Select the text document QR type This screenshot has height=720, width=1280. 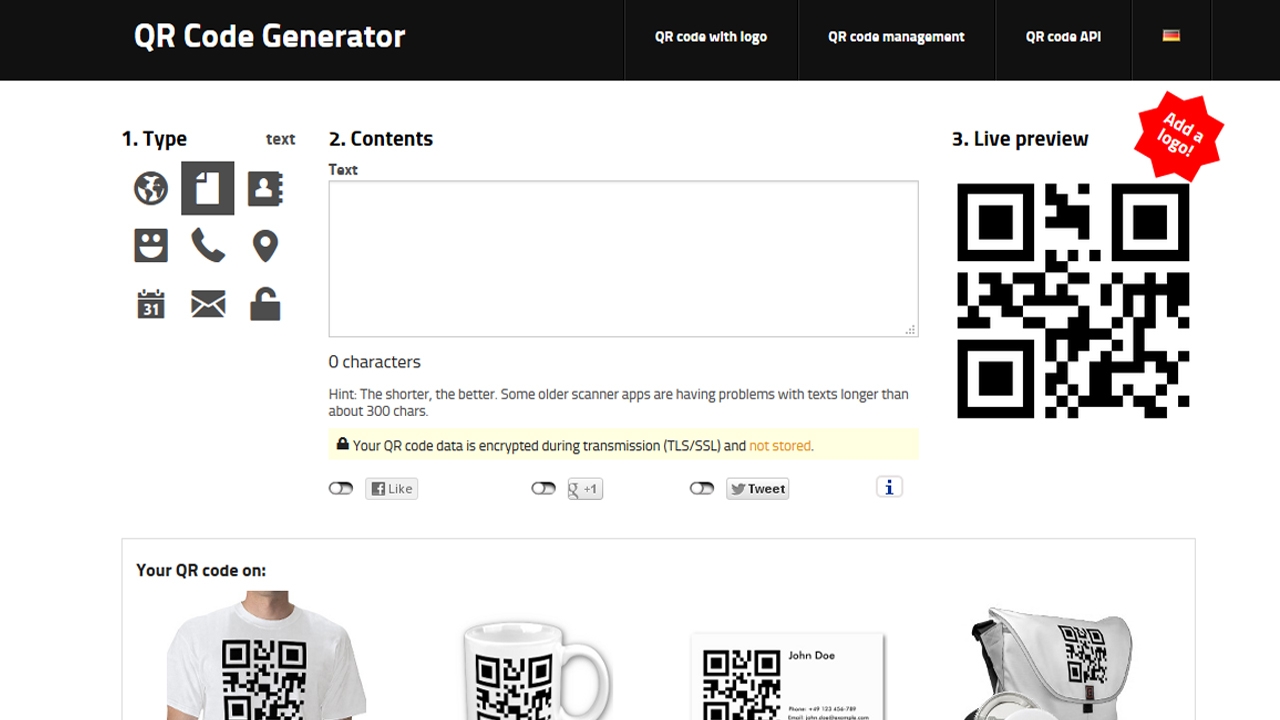[208, 188]
